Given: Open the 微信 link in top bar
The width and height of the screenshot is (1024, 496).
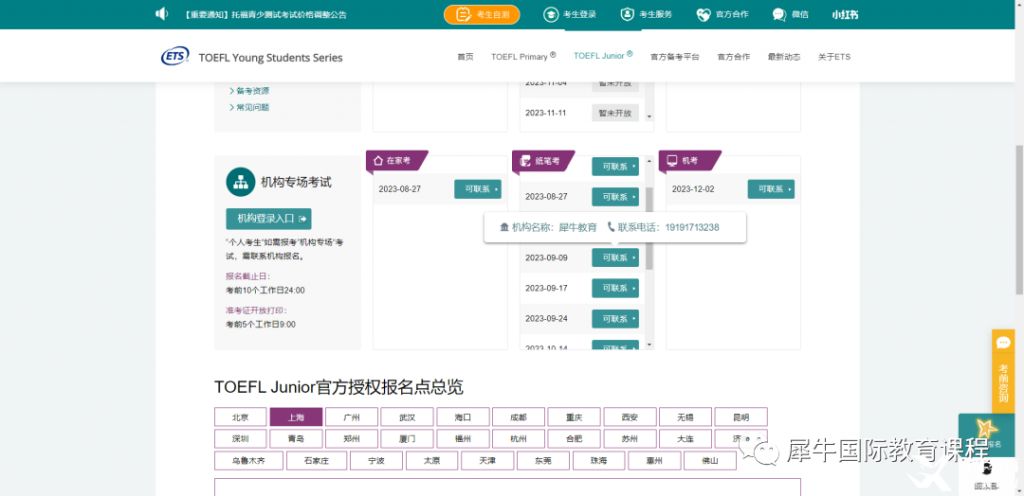Looking at the screenshot, I should click(790, 14).
